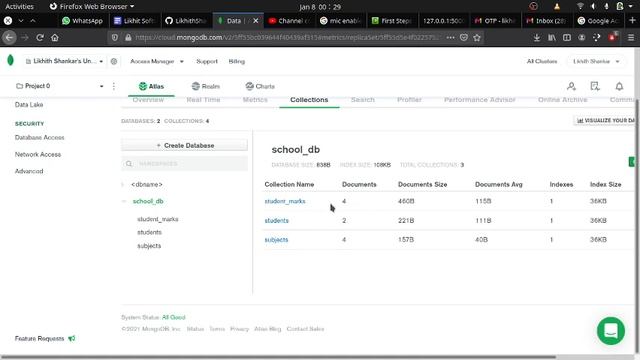
Task: Click the Firefox home icon
Action: [55, 38]
